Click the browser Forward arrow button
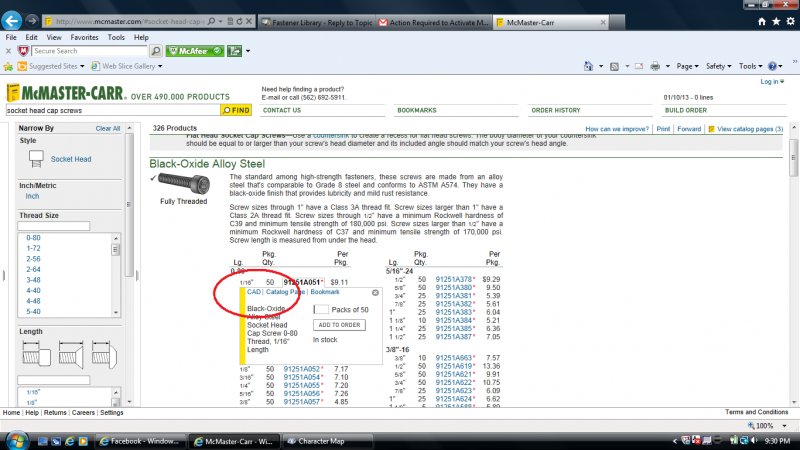 (x=32, y=21)
